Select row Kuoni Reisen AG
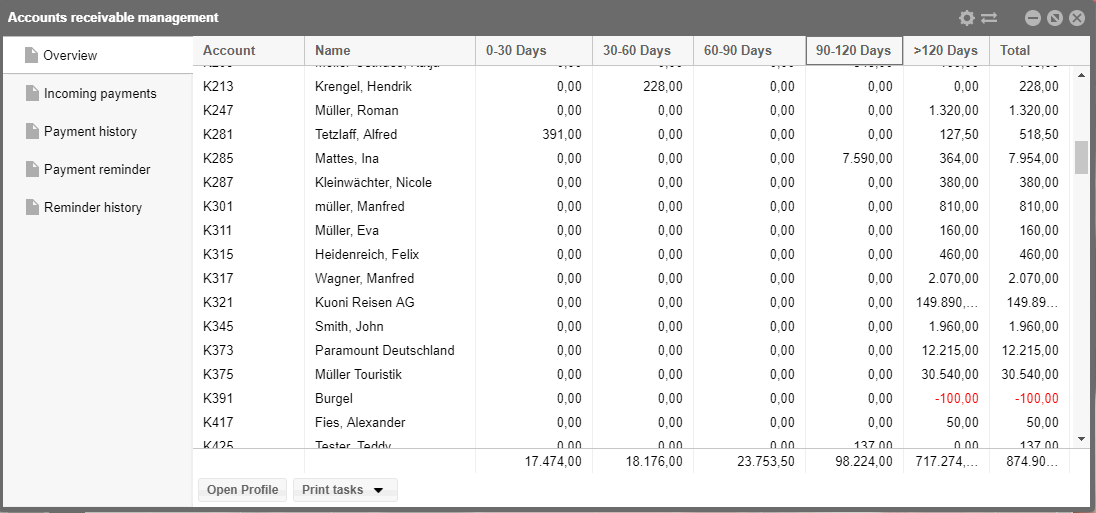This screenshot has height=513, width=1096. (x=631, y=303)
